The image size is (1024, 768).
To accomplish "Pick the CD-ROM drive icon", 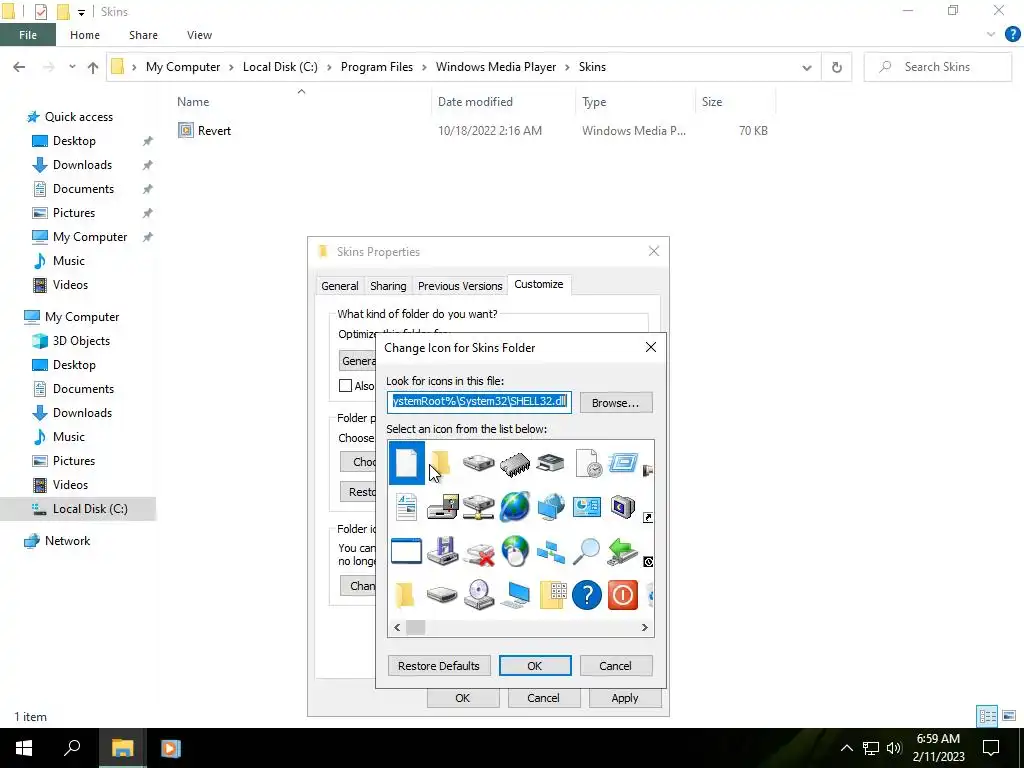I will (x=479, y=595).
